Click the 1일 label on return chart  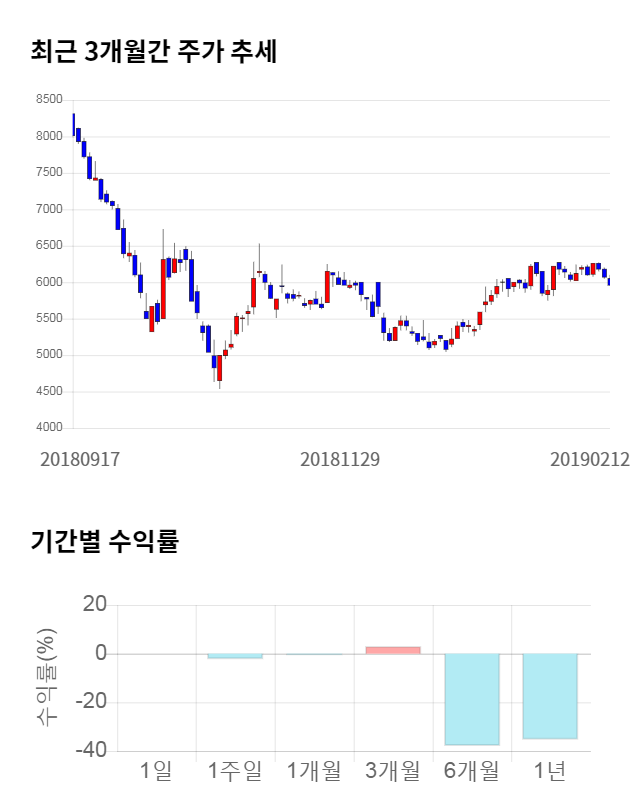[x=157, y=771]
